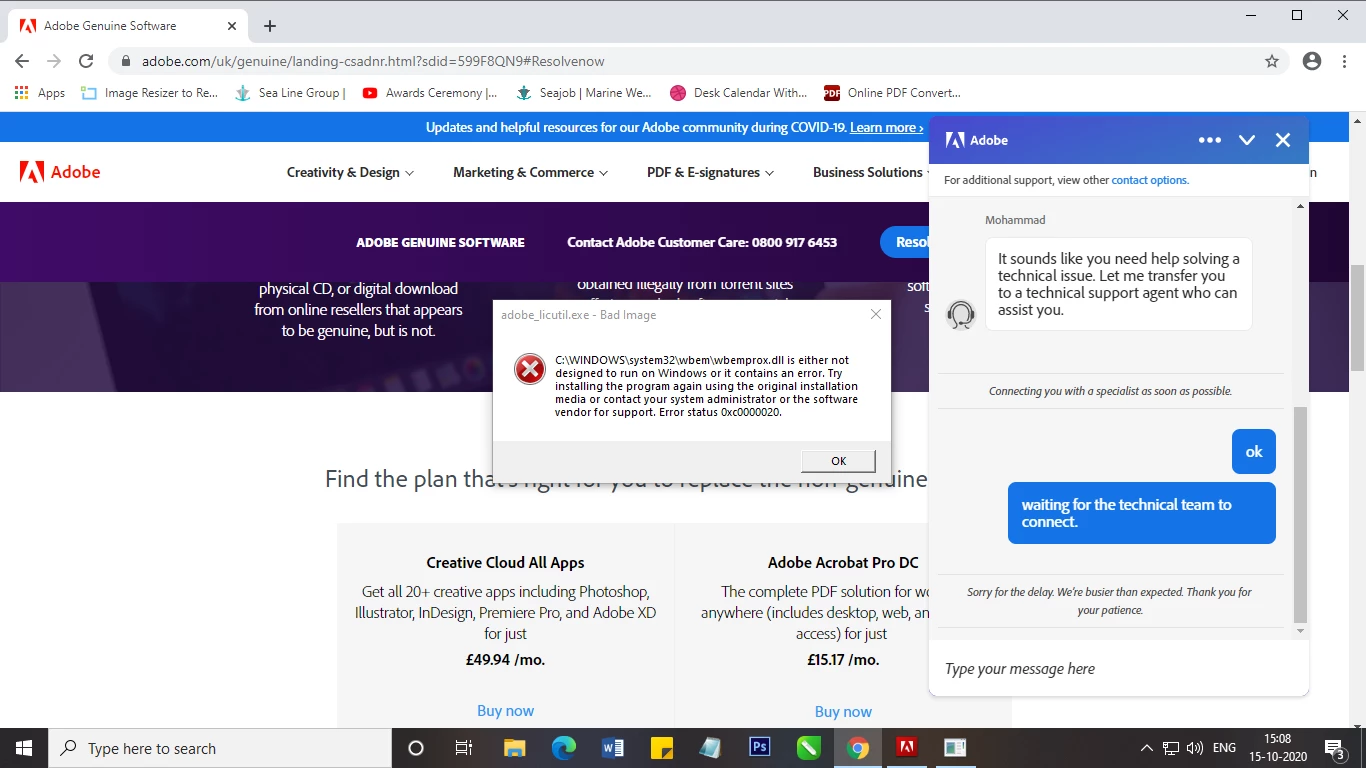Screen dimensions: 1366x768
Task: Click the taskbar search box
Action: [220, 748]
